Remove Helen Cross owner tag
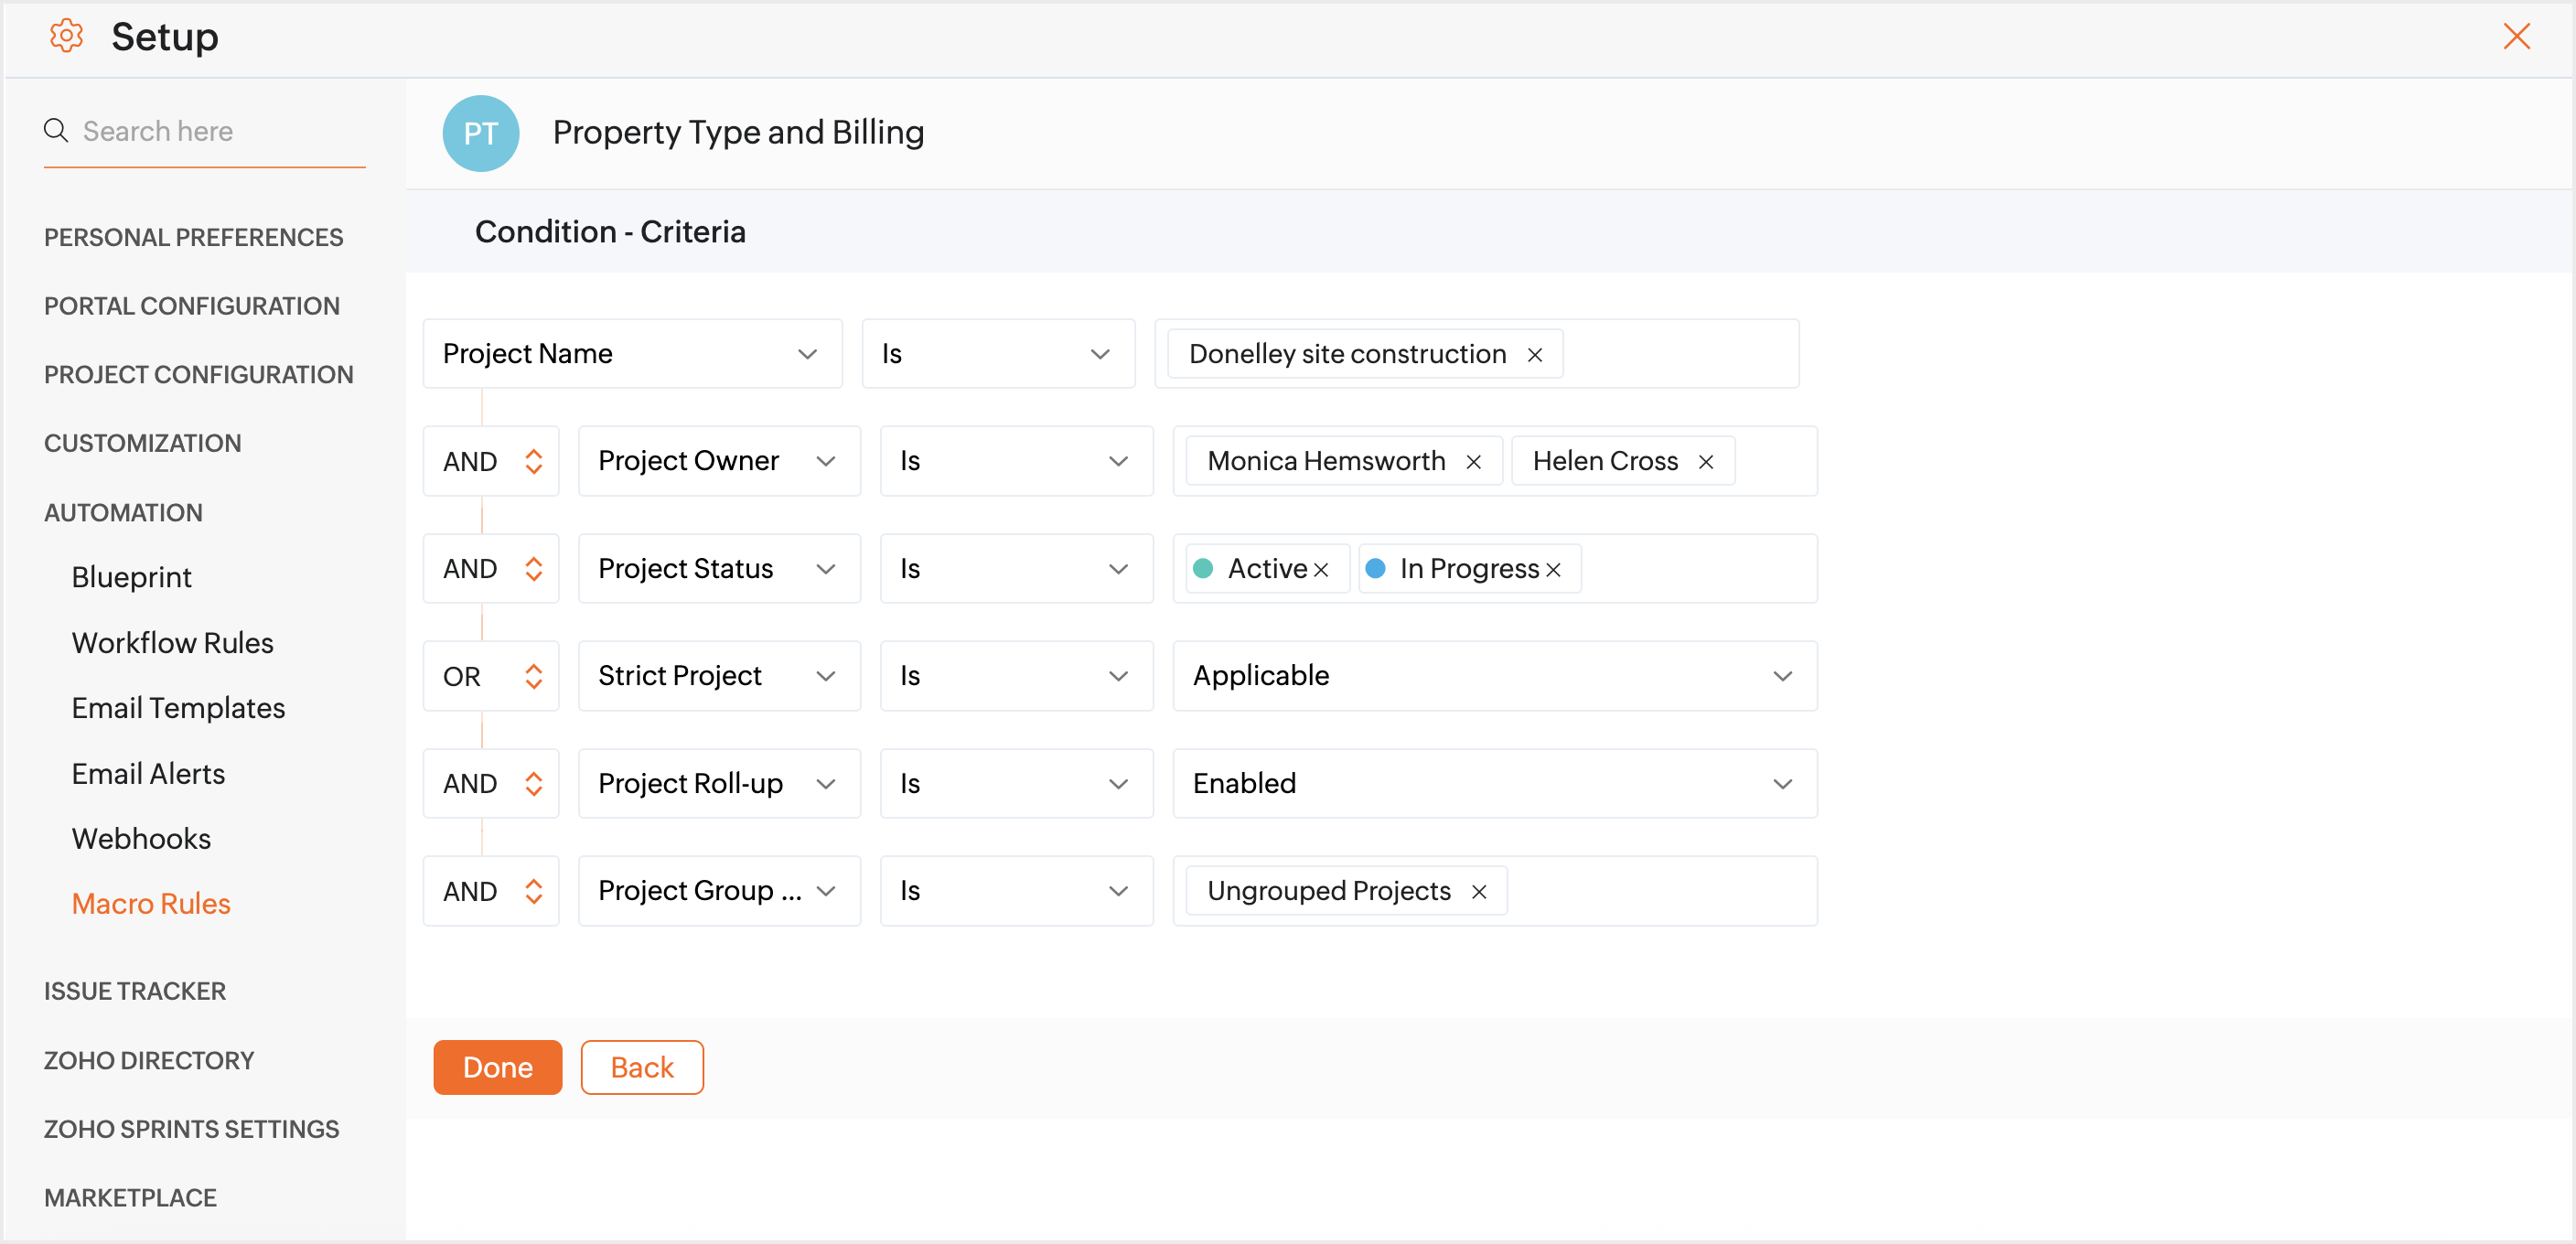 click(x=1705, y=462)
